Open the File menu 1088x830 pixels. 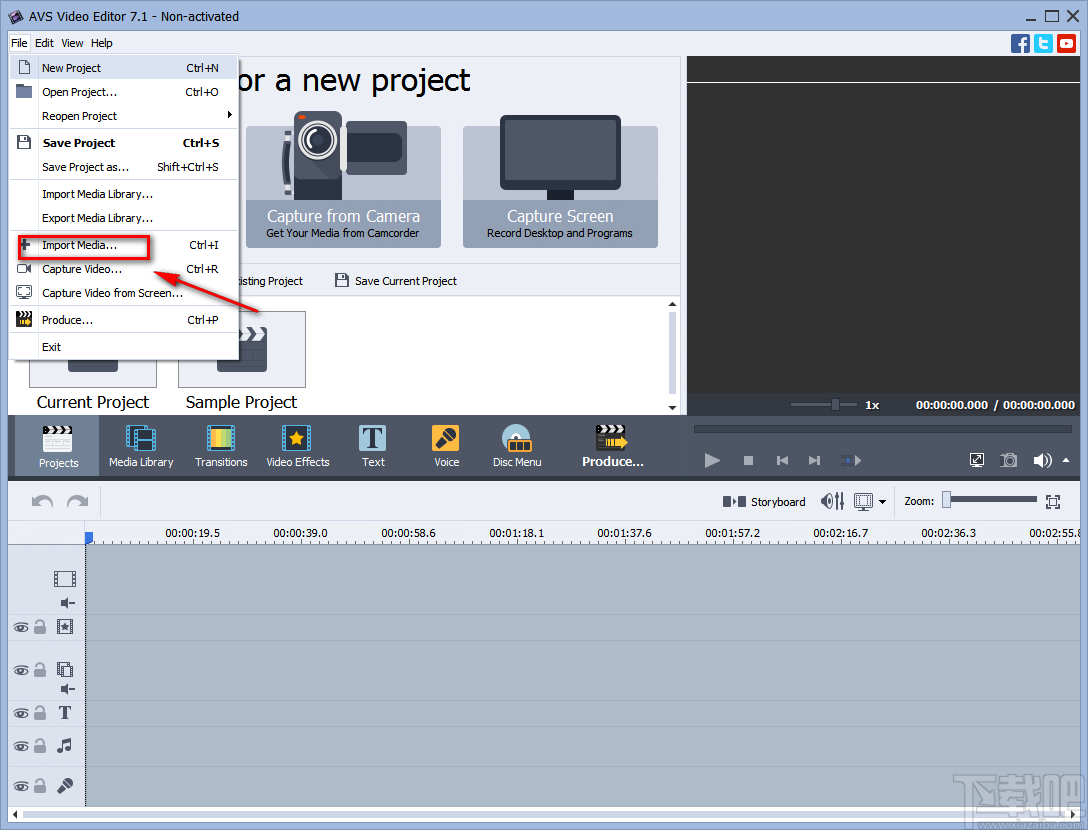pyautogui.click(x=19, y=43)
